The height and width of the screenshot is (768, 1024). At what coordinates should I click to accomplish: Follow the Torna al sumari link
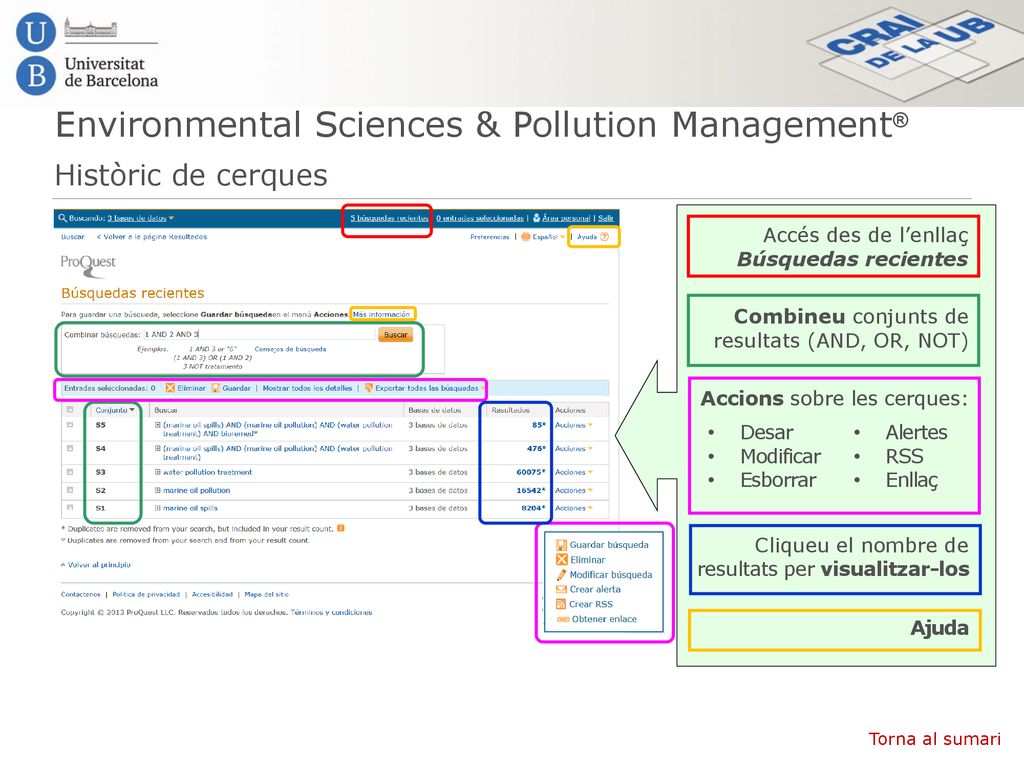click(934, 739)
